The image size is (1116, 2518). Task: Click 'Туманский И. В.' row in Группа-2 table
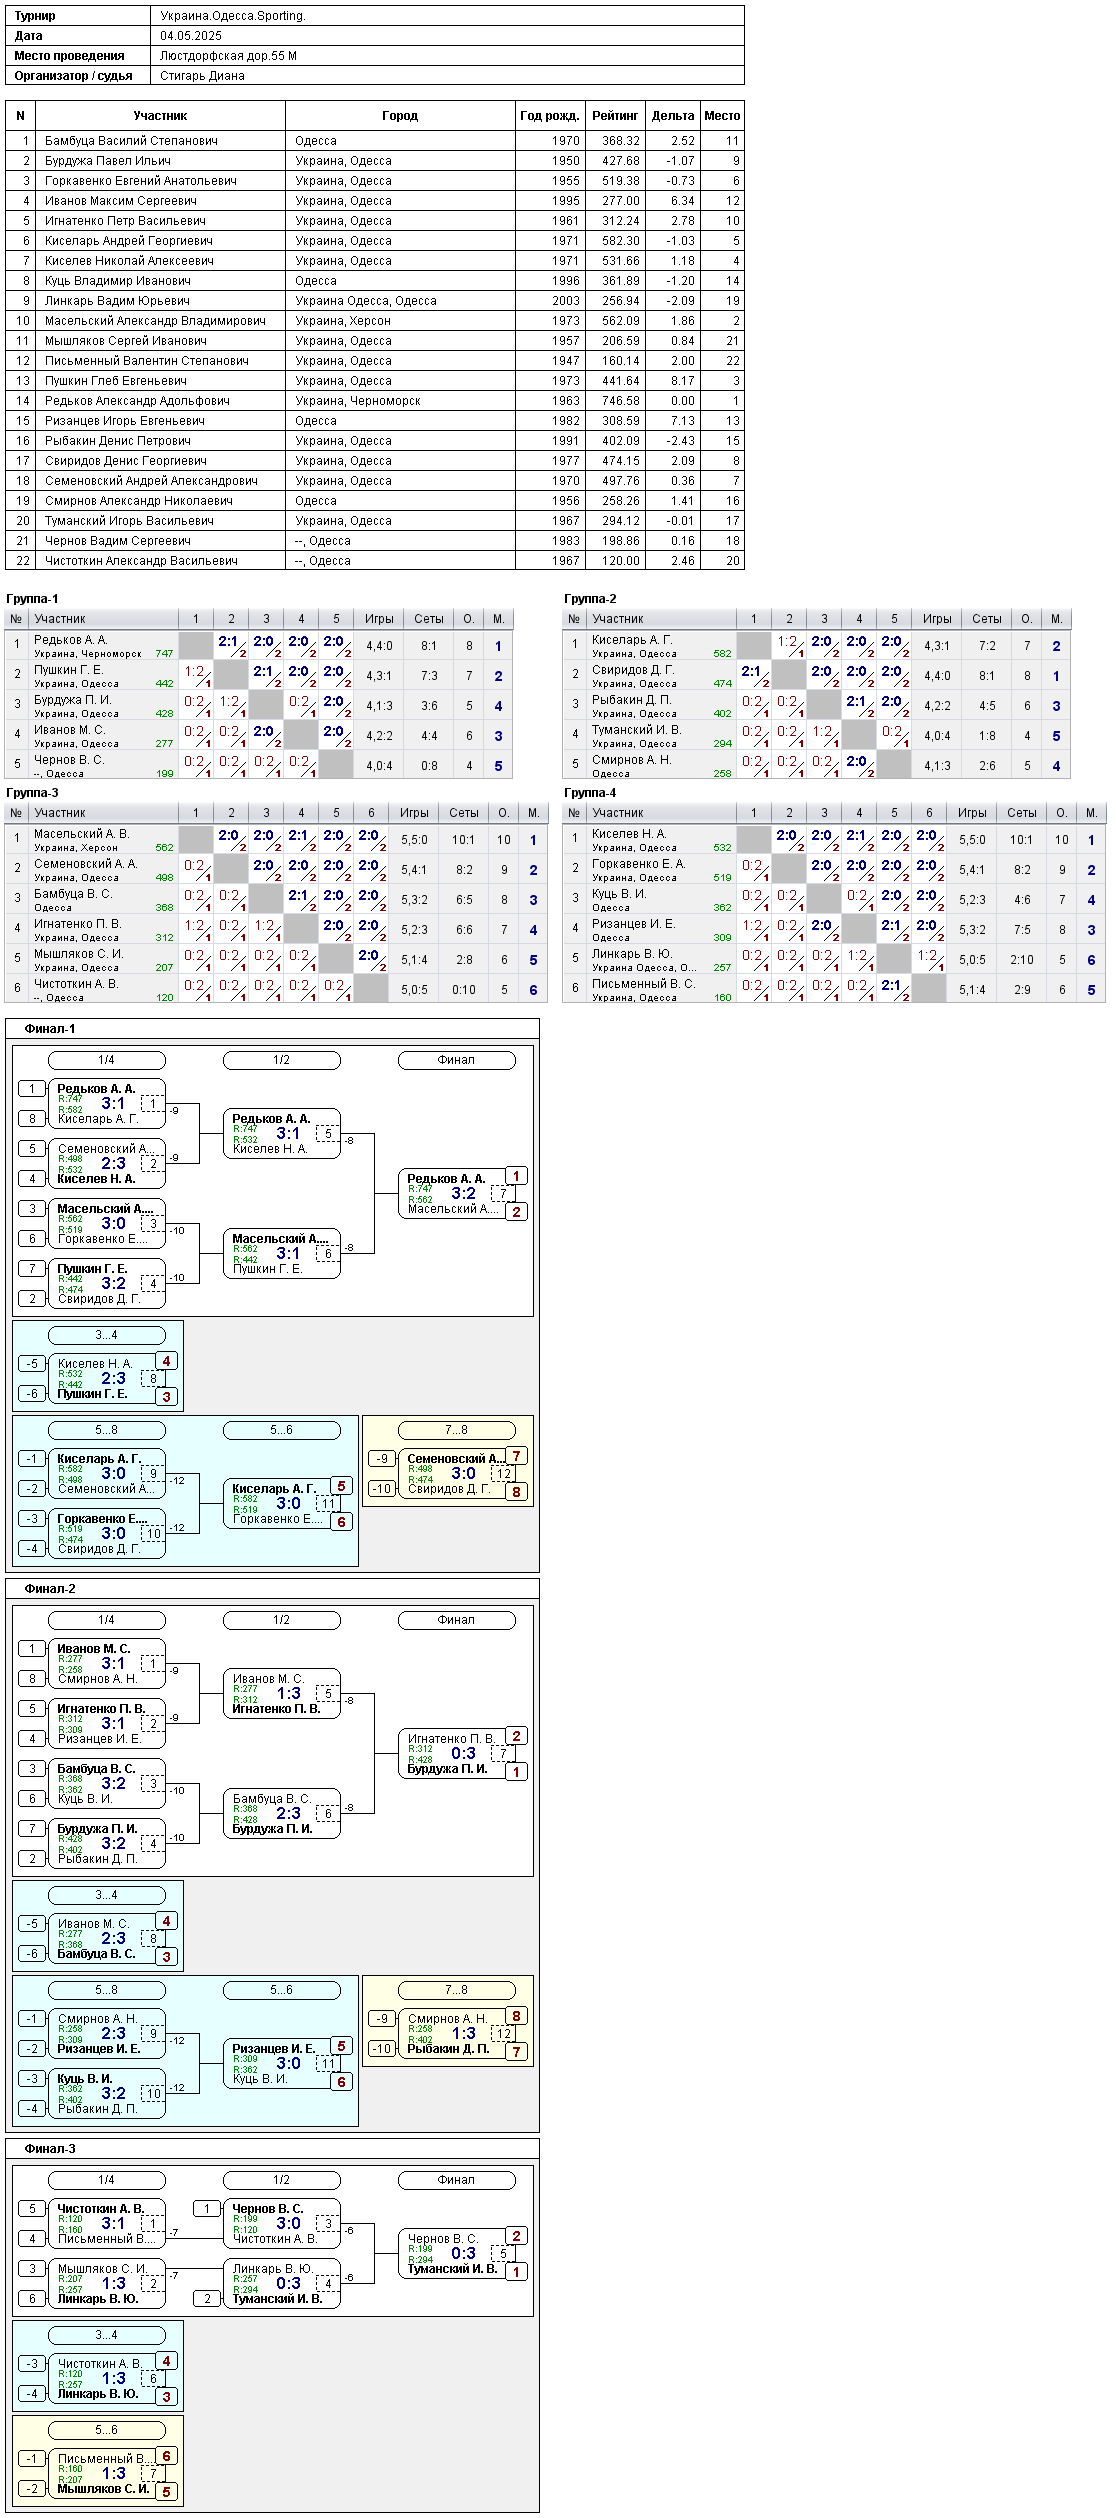pos(817,736)
